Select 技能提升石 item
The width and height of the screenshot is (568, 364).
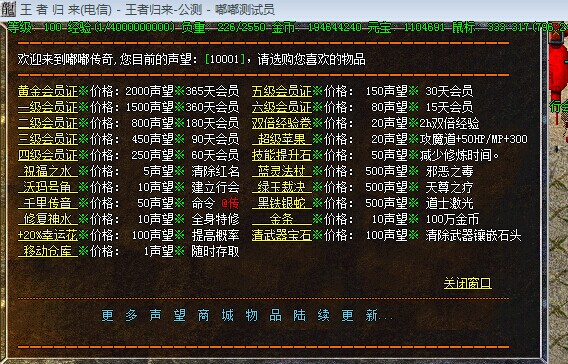[x=282, y=155]
